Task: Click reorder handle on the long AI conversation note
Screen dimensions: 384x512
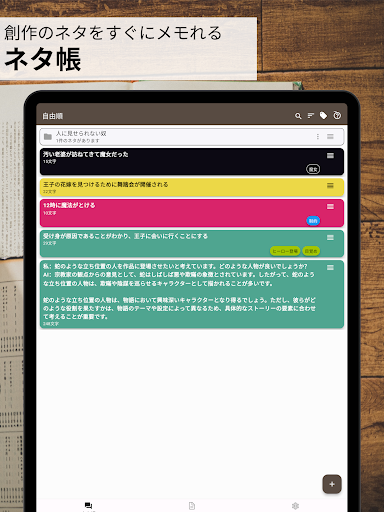Action: pyautogui.click(x=330, y=268)
